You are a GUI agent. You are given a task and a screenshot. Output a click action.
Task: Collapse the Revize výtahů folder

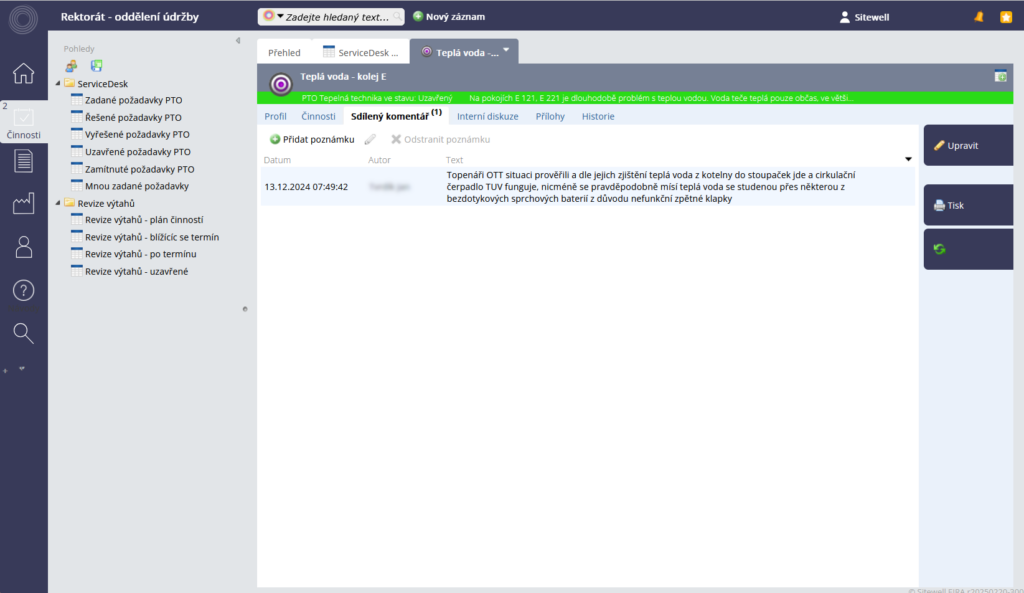pos(58,203)
